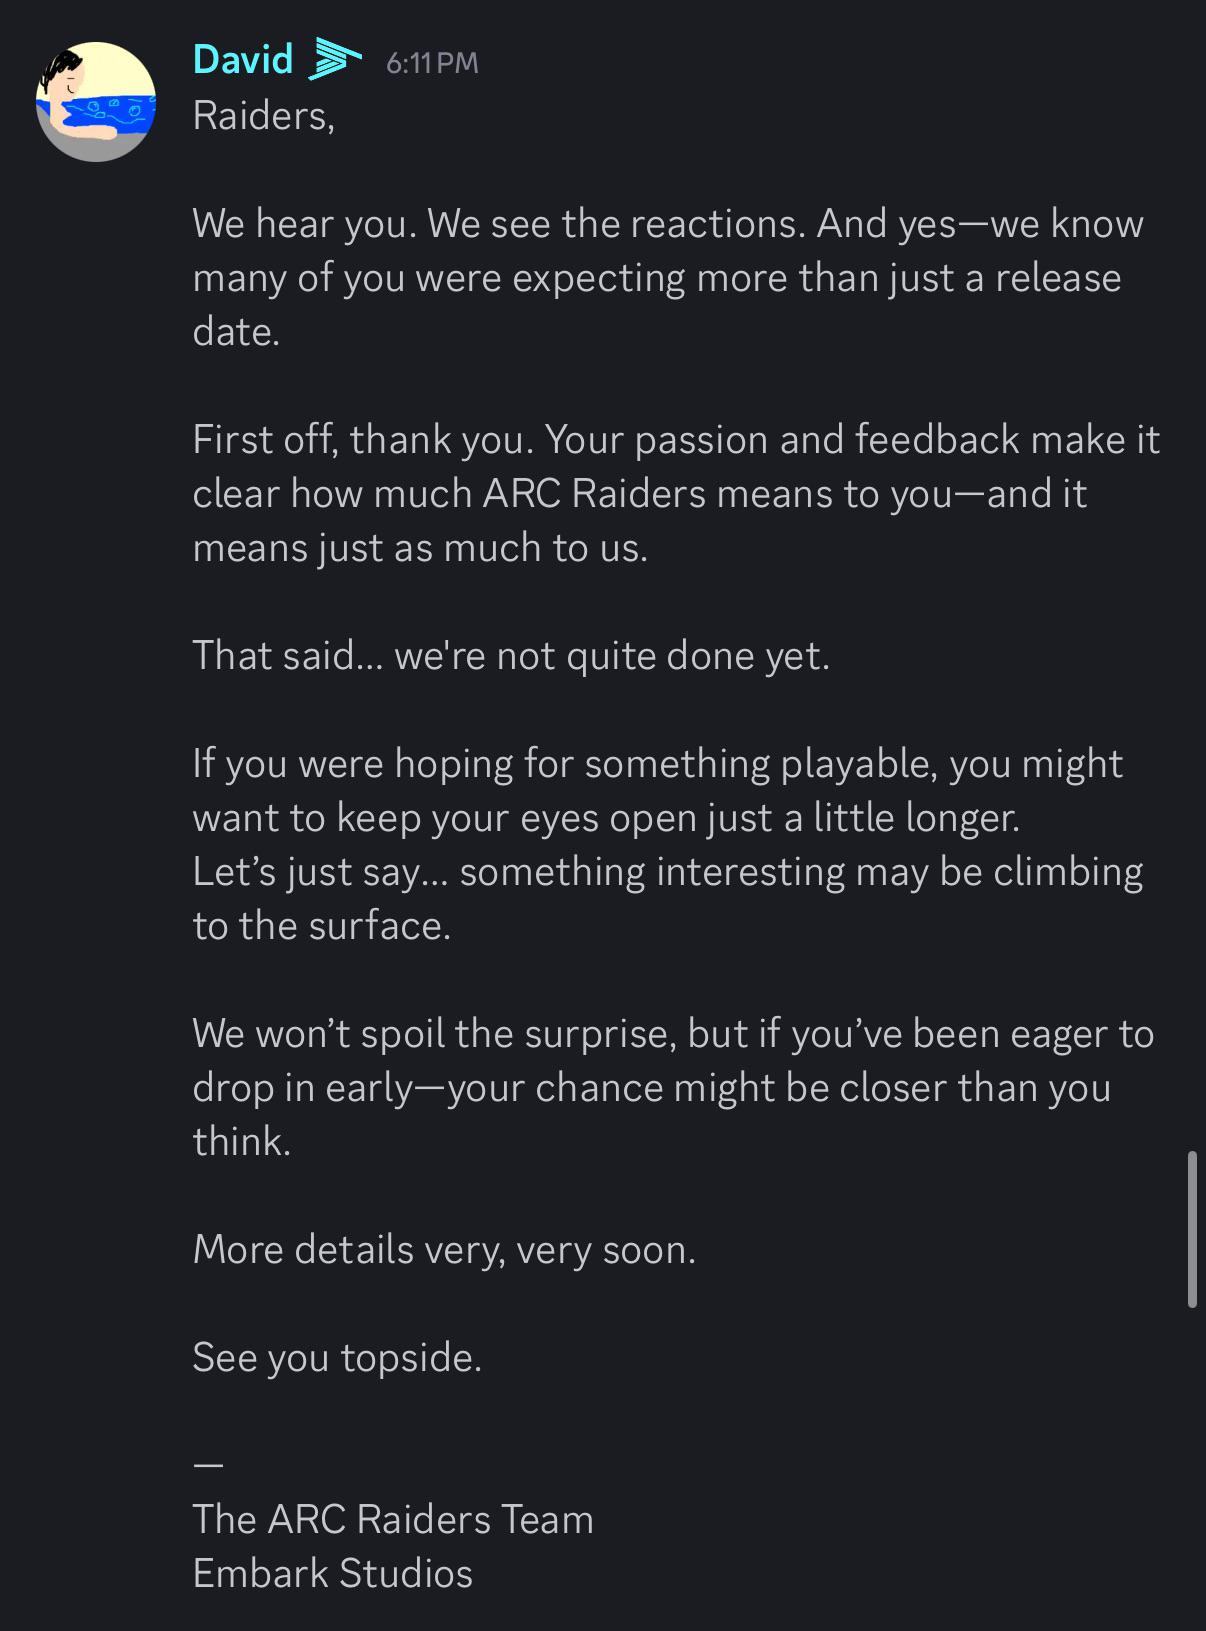The width and height of the screenshot is (1206, 1631).
Task: Click "The ARC Raiders Team" signature
Action: coord(393,1520)
